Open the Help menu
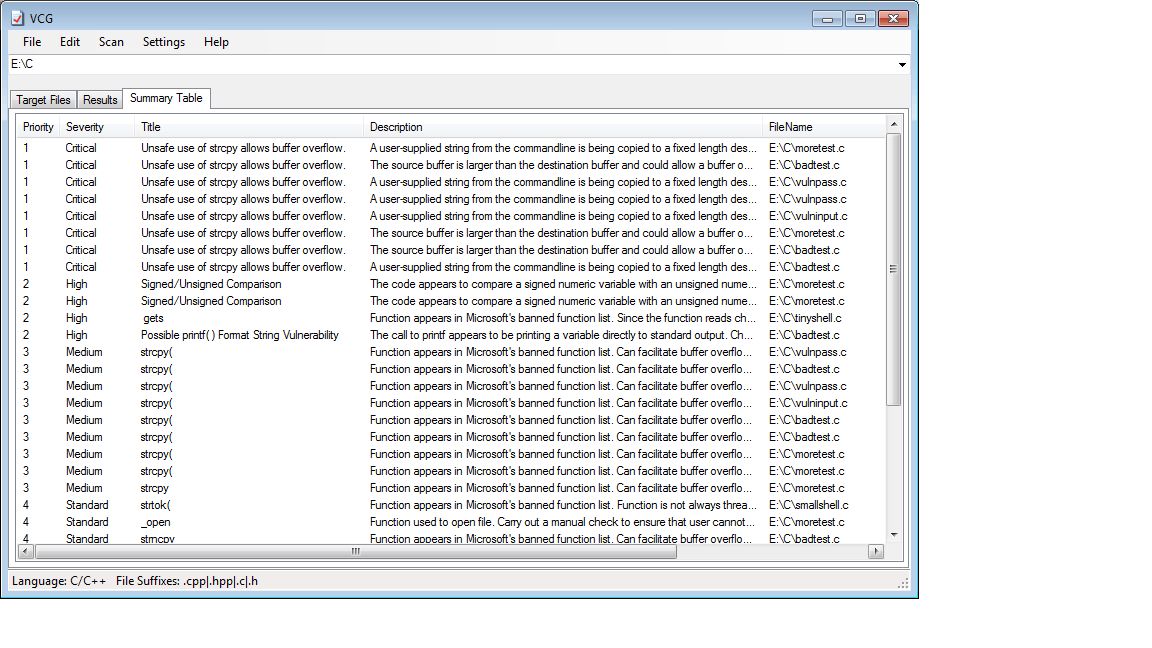The height and width of the screenshot is (648, 1152). (x=216, y=42)
